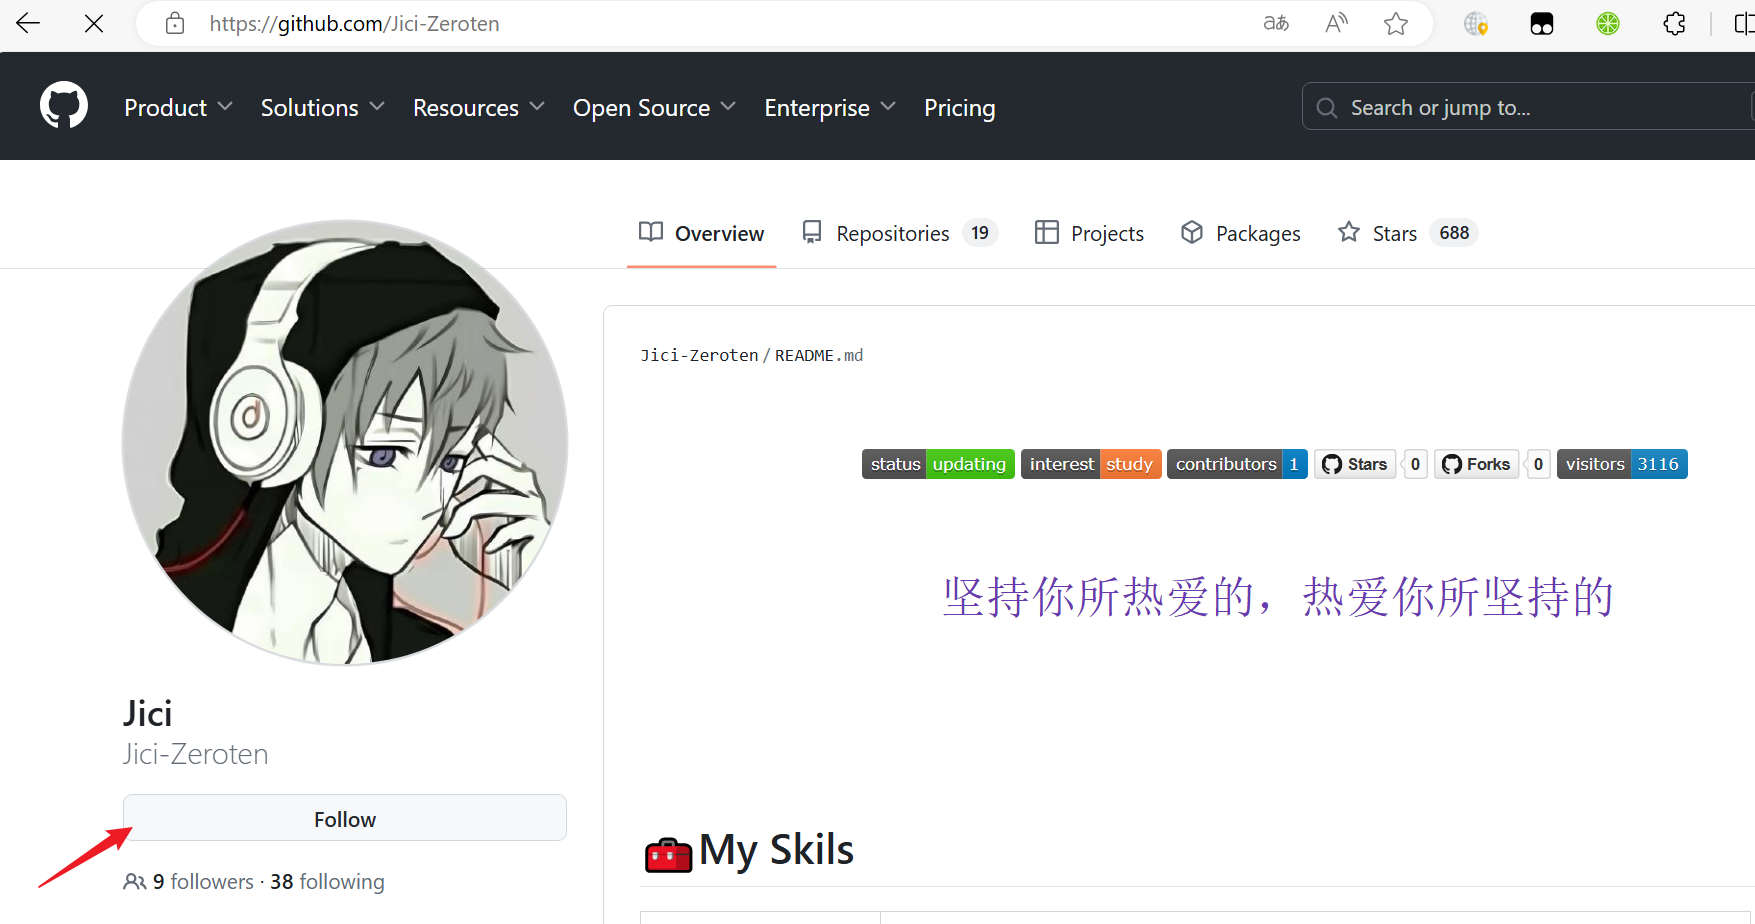
Task: Focus the Search or jump to field
Action: [1528, 106]
